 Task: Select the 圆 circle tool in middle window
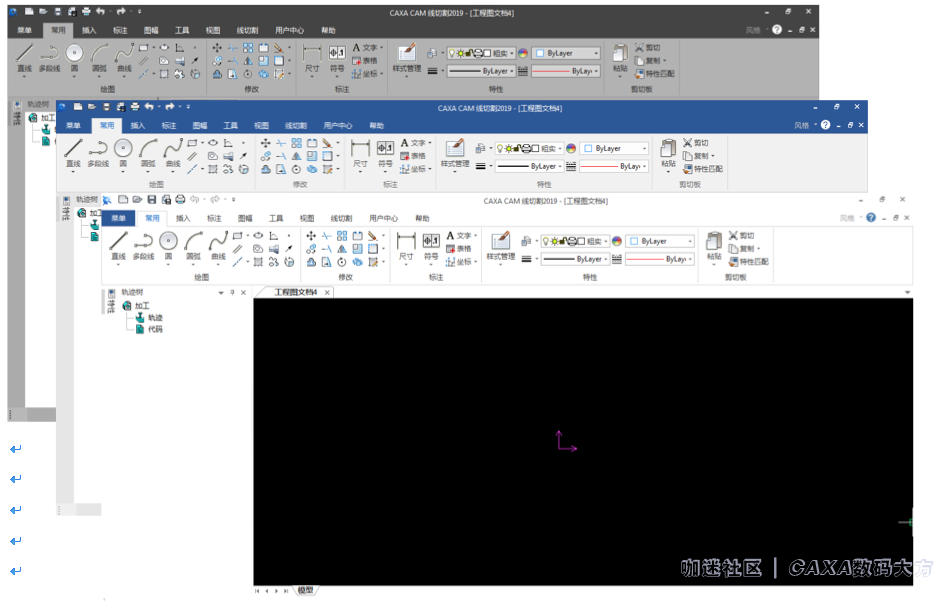[x=123, y=153]
